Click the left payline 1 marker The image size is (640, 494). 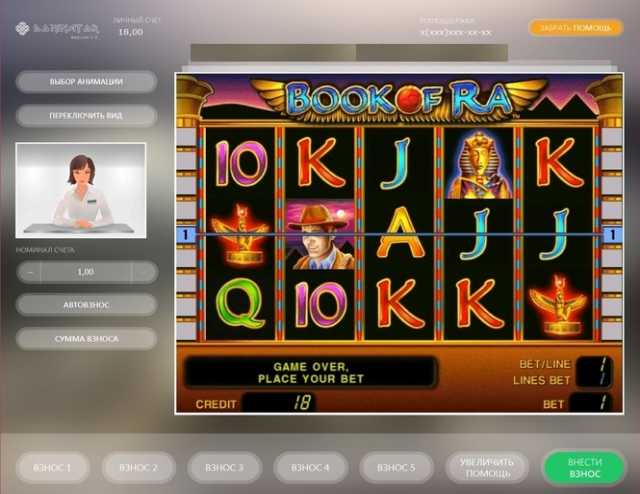(186, 235)
